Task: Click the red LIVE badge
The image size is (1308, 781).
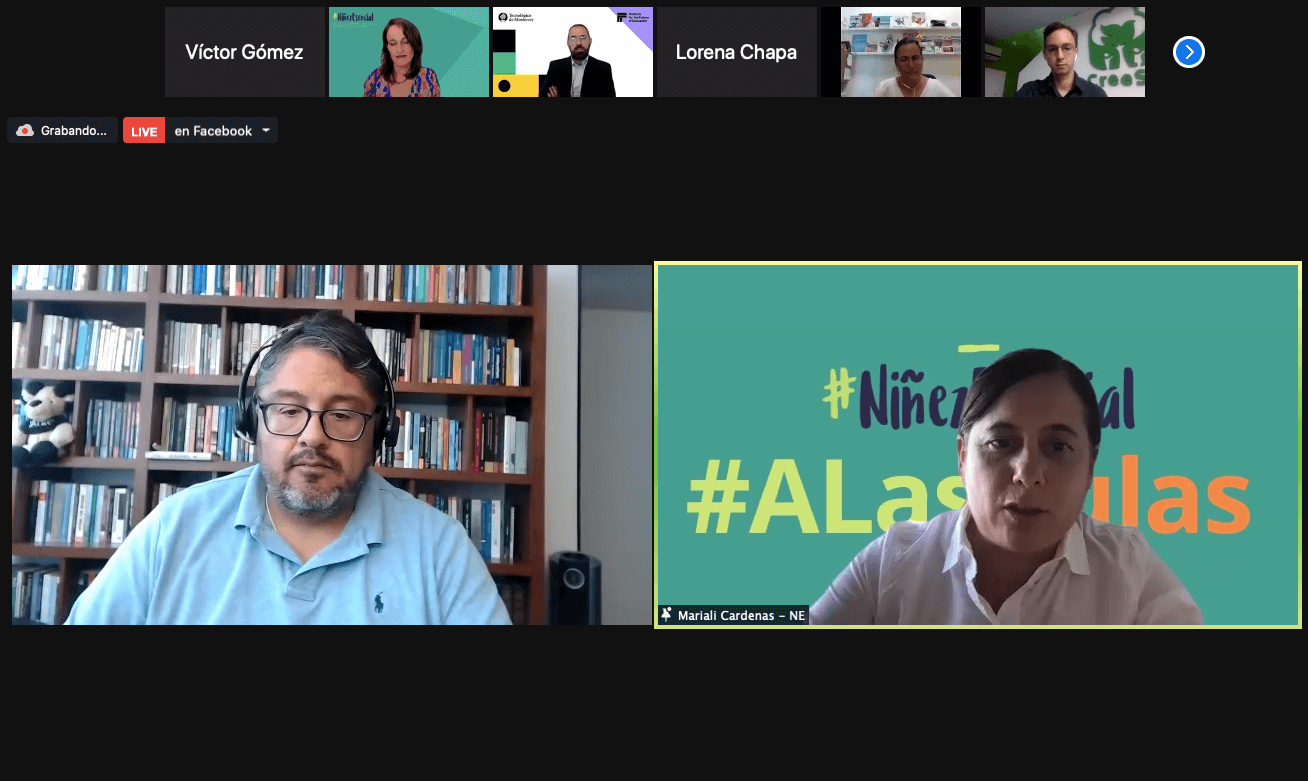Action: 144,131
